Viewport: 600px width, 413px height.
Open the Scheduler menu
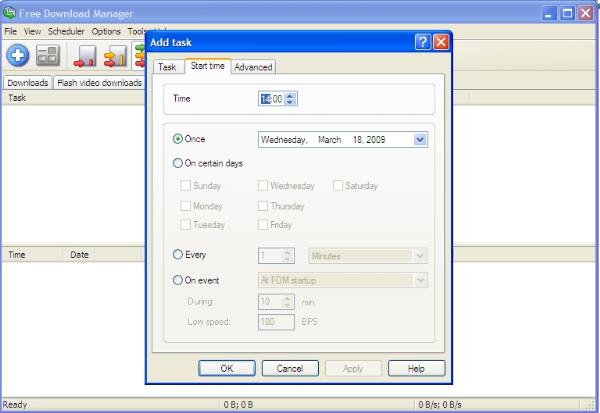tap(66, 31)
